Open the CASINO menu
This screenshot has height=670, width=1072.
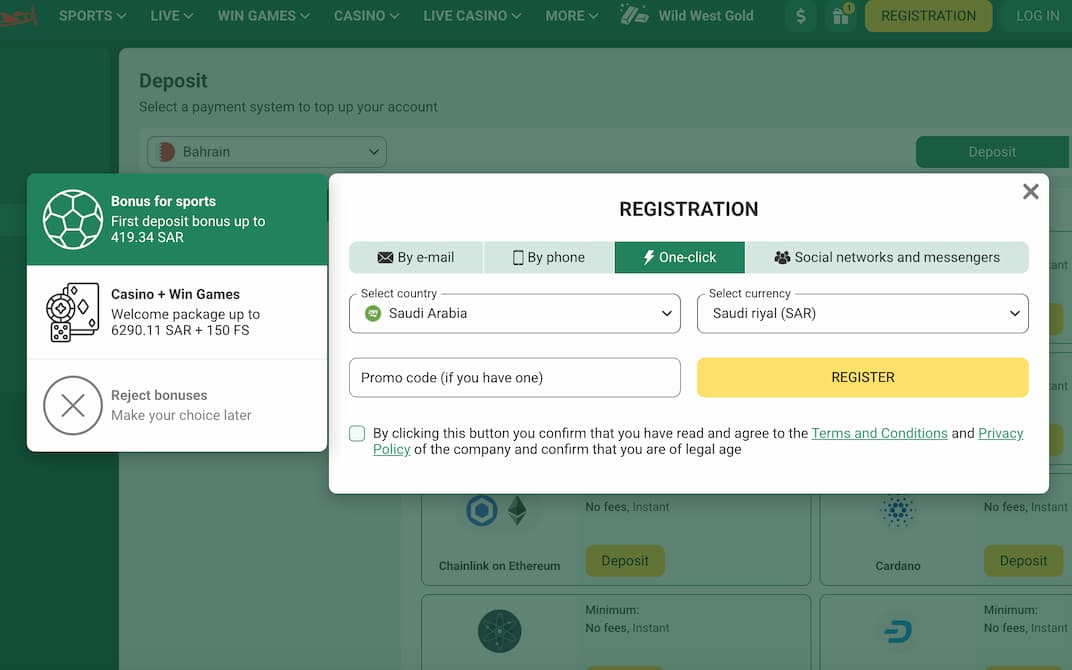(x=366, y=16)
